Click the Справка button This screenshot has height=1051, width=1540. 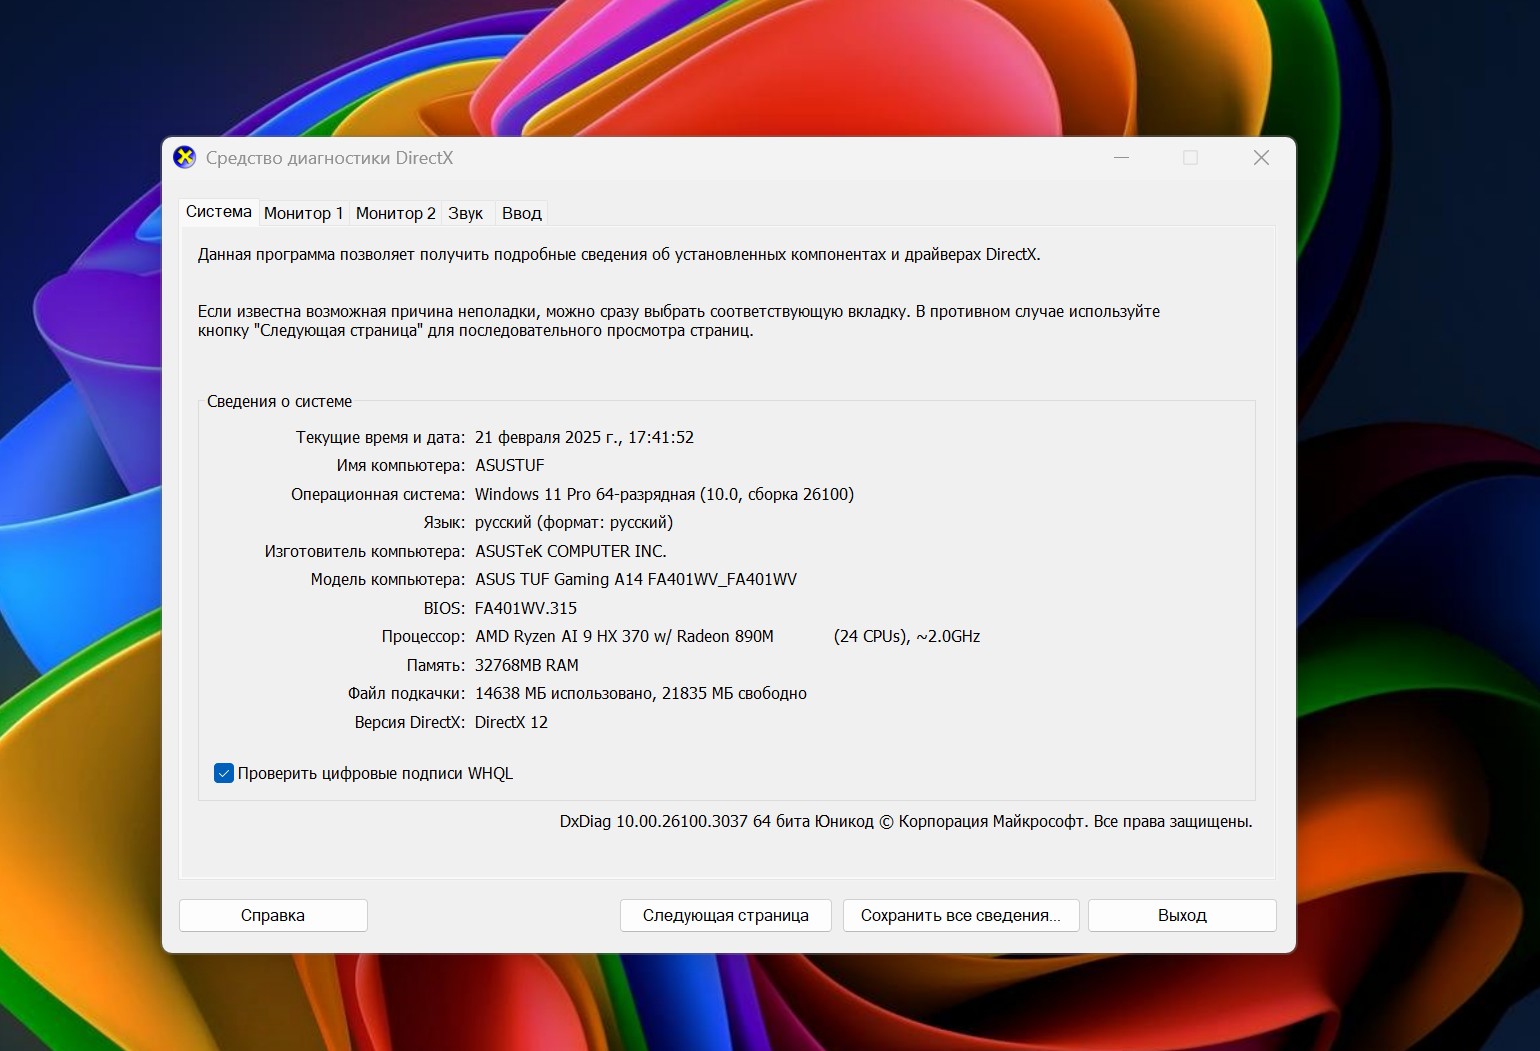click(x=273, y=915)
